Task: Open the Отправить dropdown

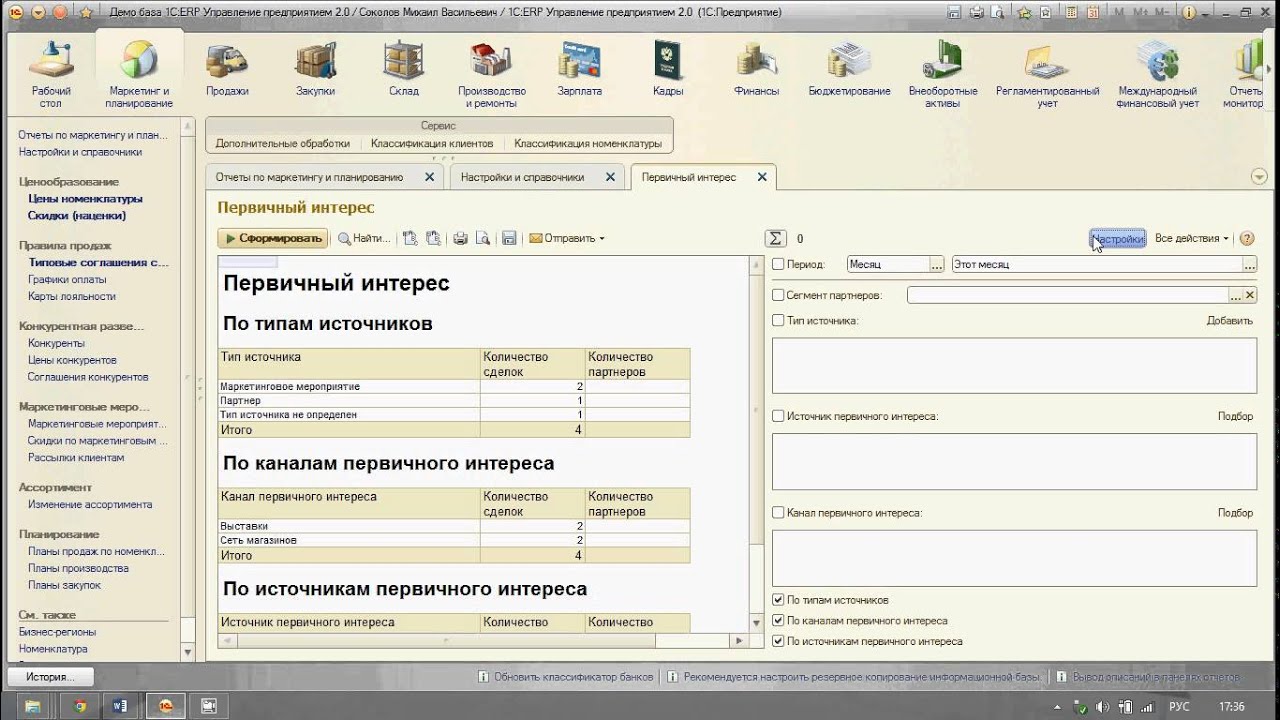Action: 566,238
